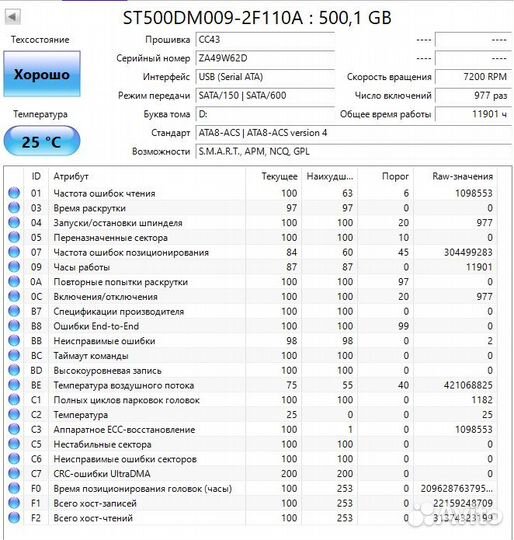
Task: Click the Буква тома field D:
Action: pos(265,114)
